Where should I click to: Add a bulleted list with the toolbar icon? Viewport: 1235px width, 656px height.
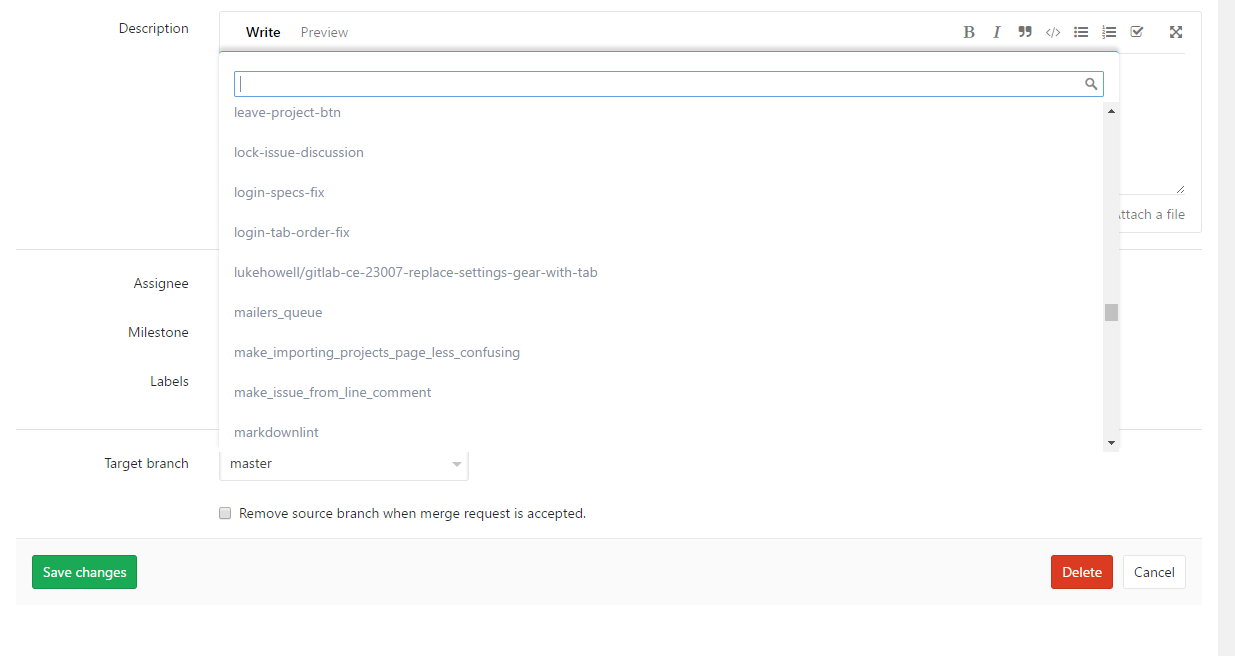point(1080,32)
